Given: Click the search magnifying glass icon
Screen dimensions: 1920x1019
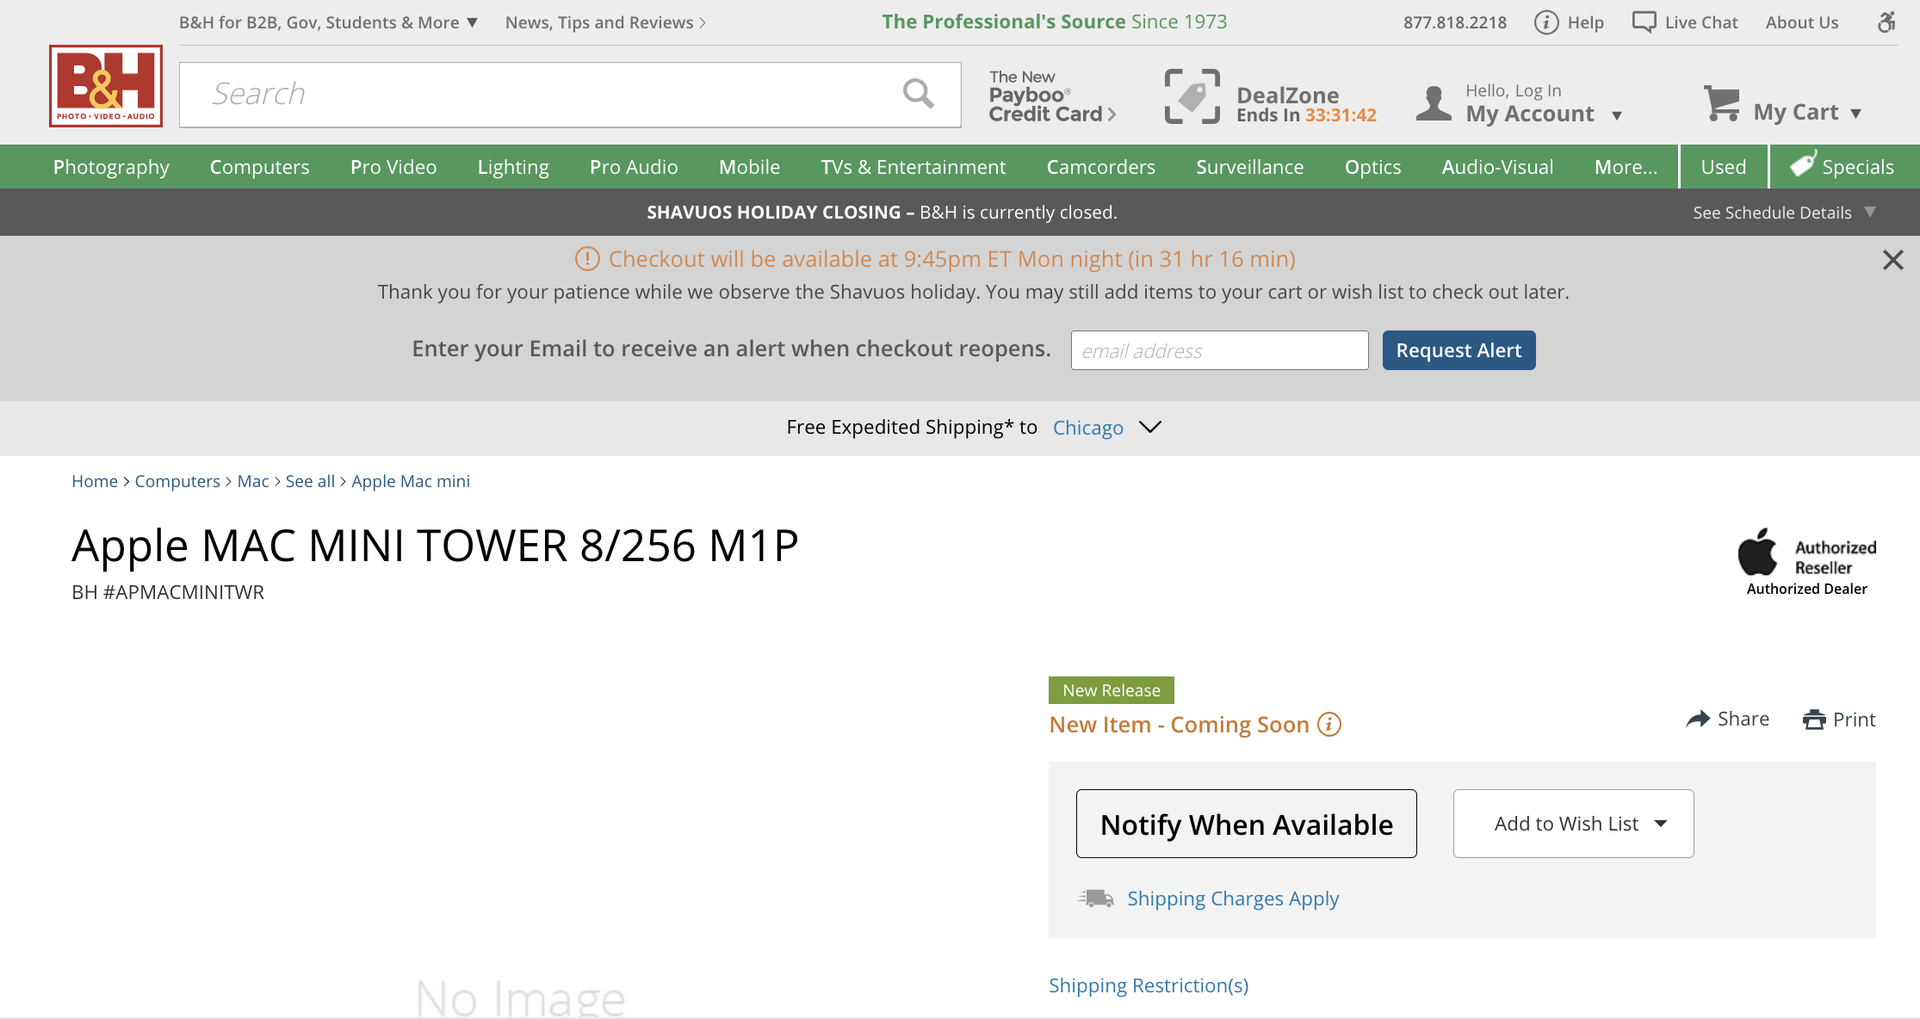Looking at the screenshot, I should 918,93.
